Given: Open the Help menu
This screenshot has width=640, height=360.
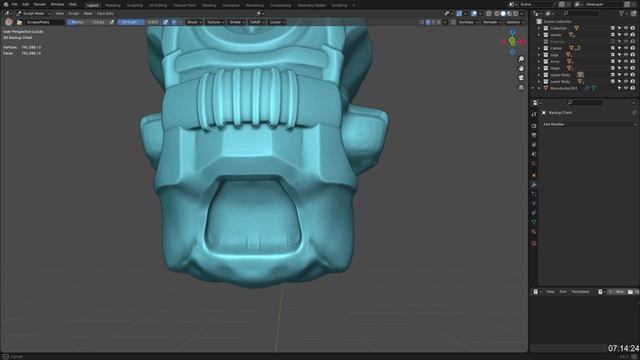Looking at the screenshot, I should coord(73,4).
